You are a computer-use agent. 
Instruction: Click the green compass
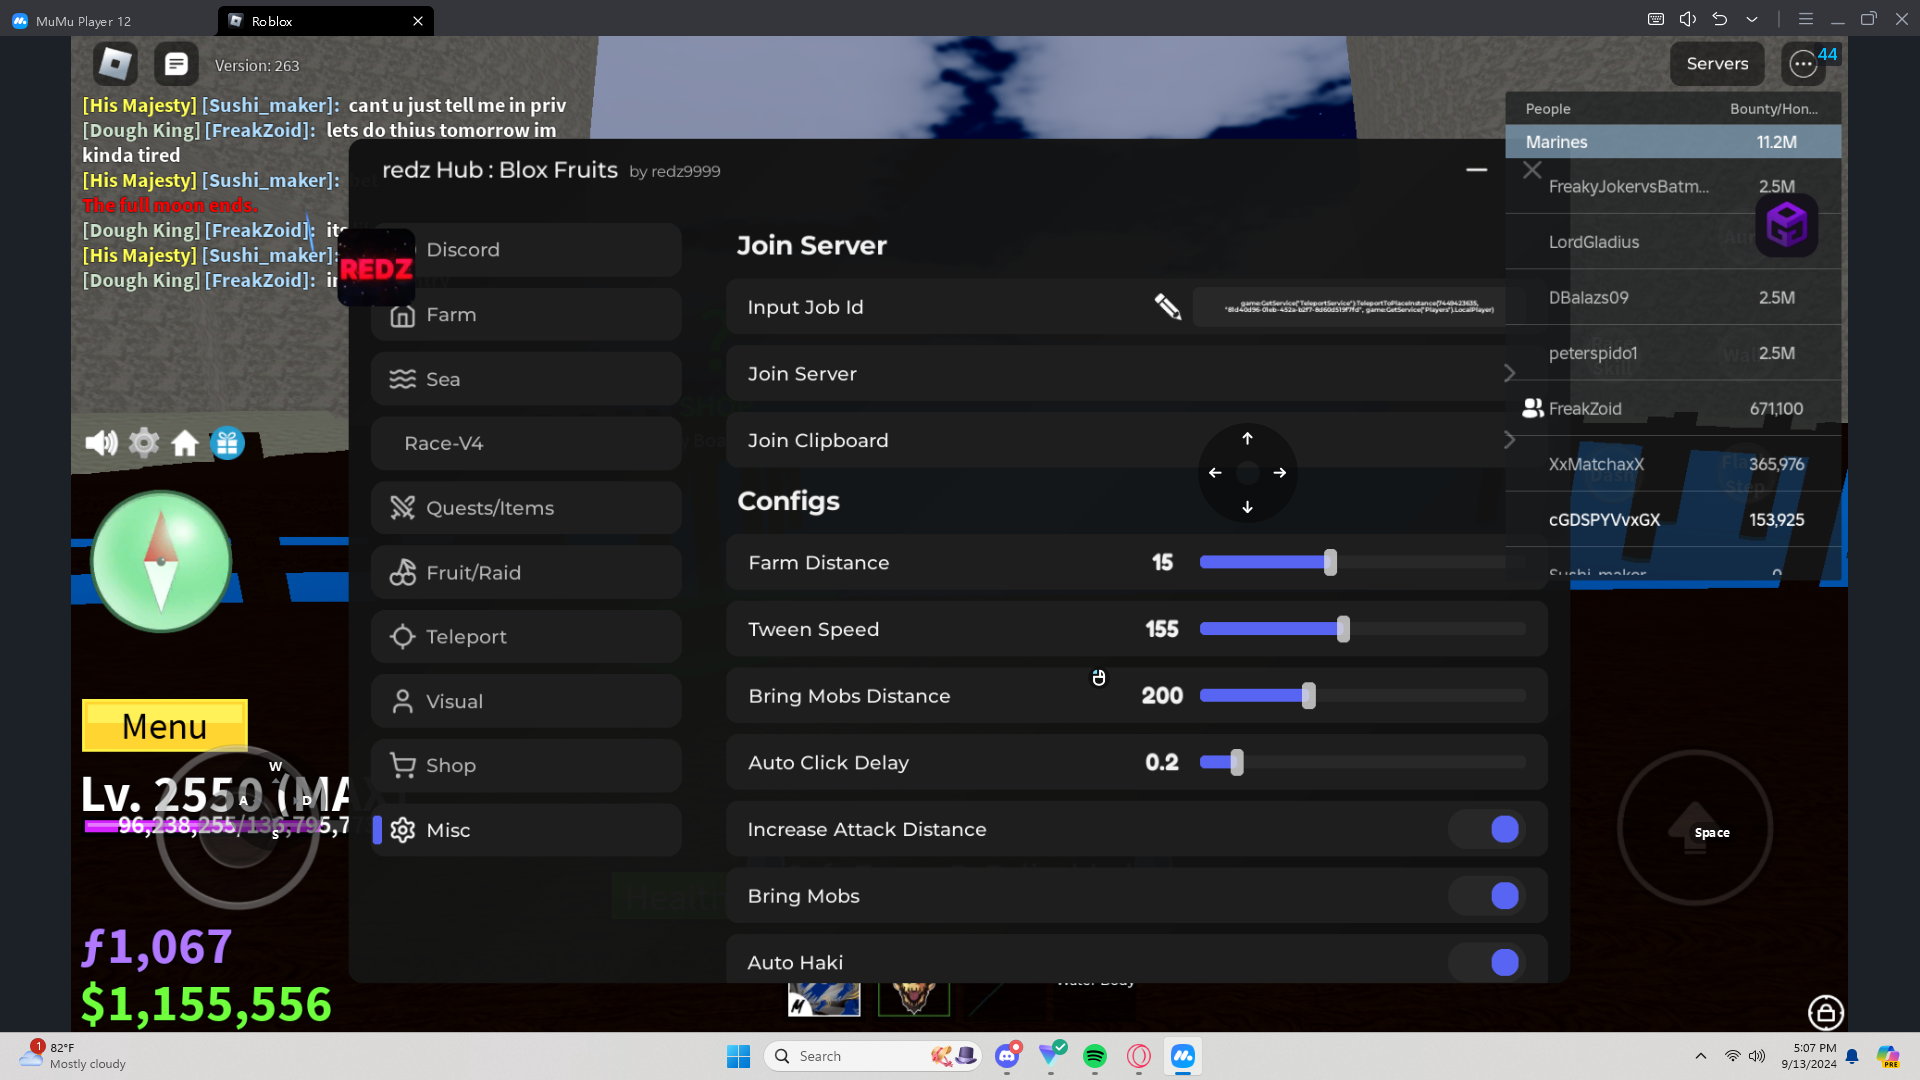161,561
